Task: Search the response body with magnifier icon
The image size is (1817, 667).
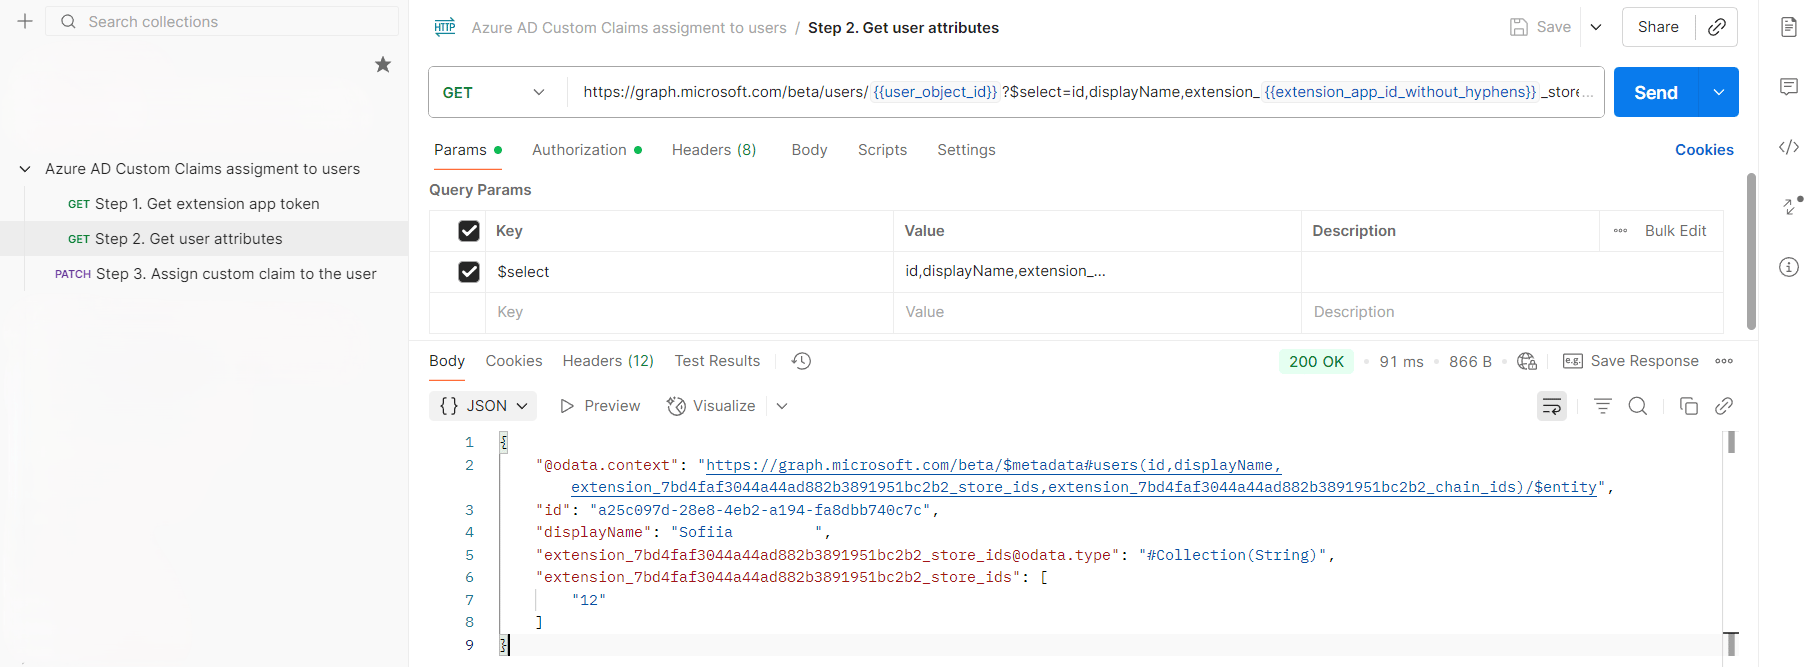Action: tap(1638, 406)
